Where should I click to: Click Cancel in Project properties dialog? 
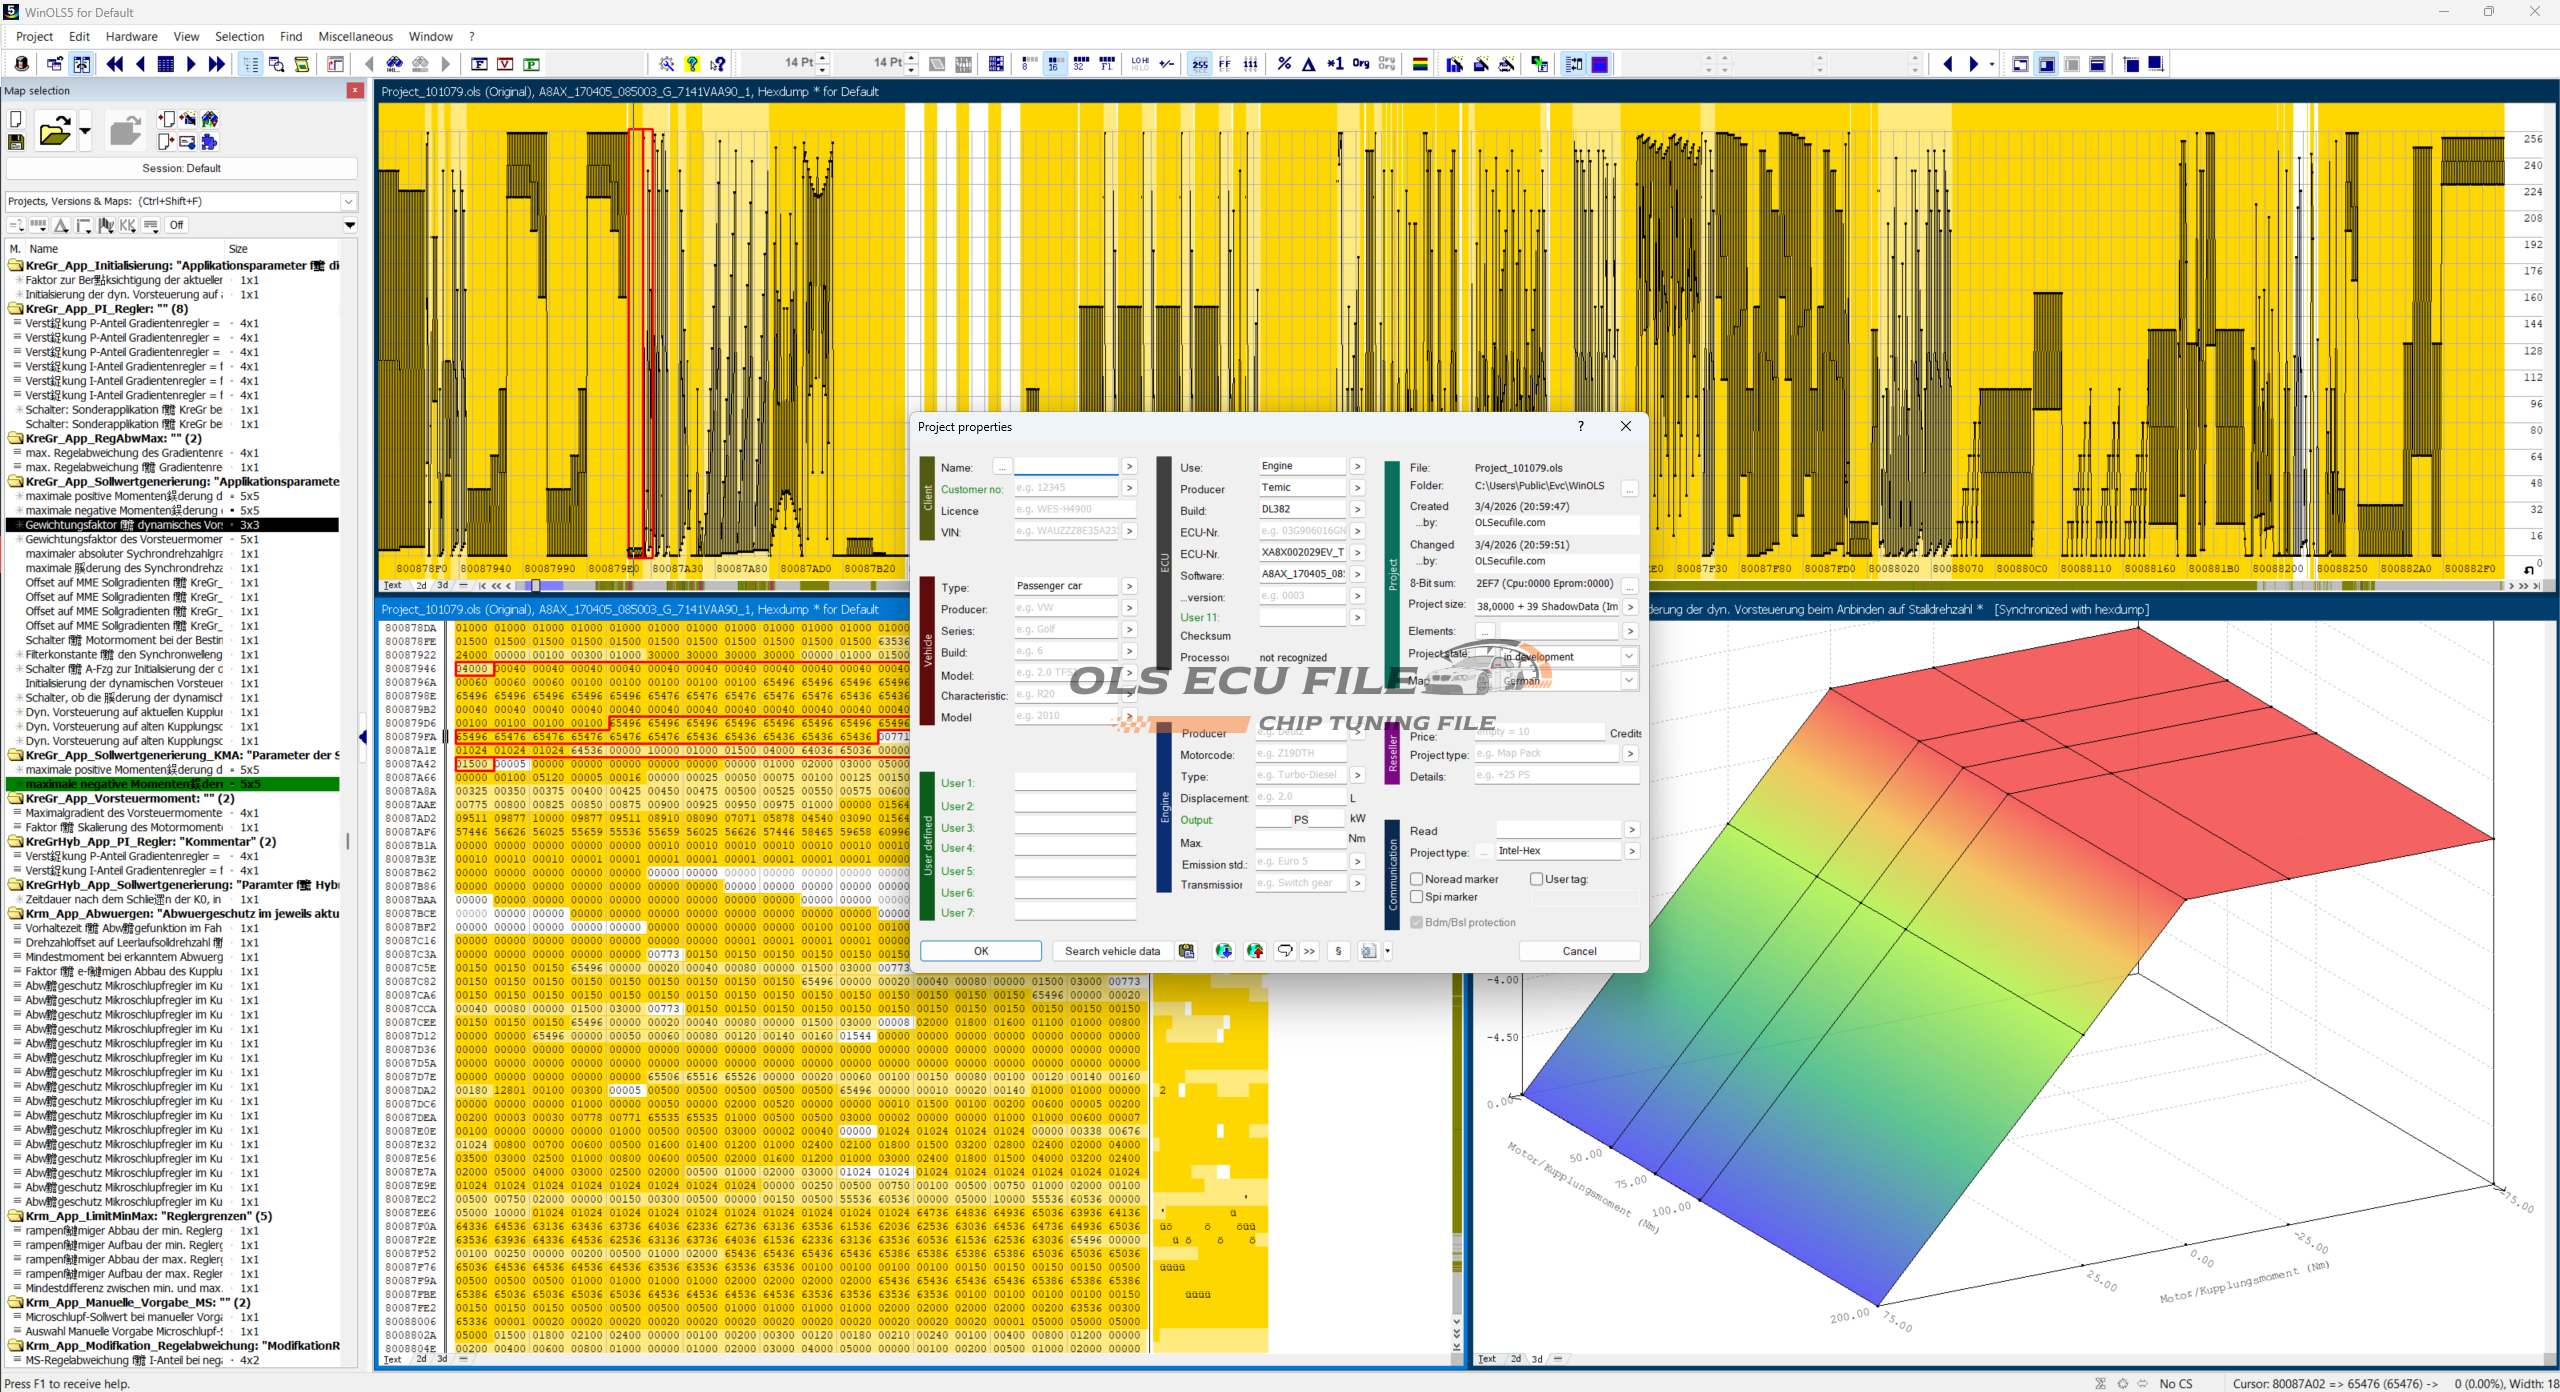(1579, 951)
